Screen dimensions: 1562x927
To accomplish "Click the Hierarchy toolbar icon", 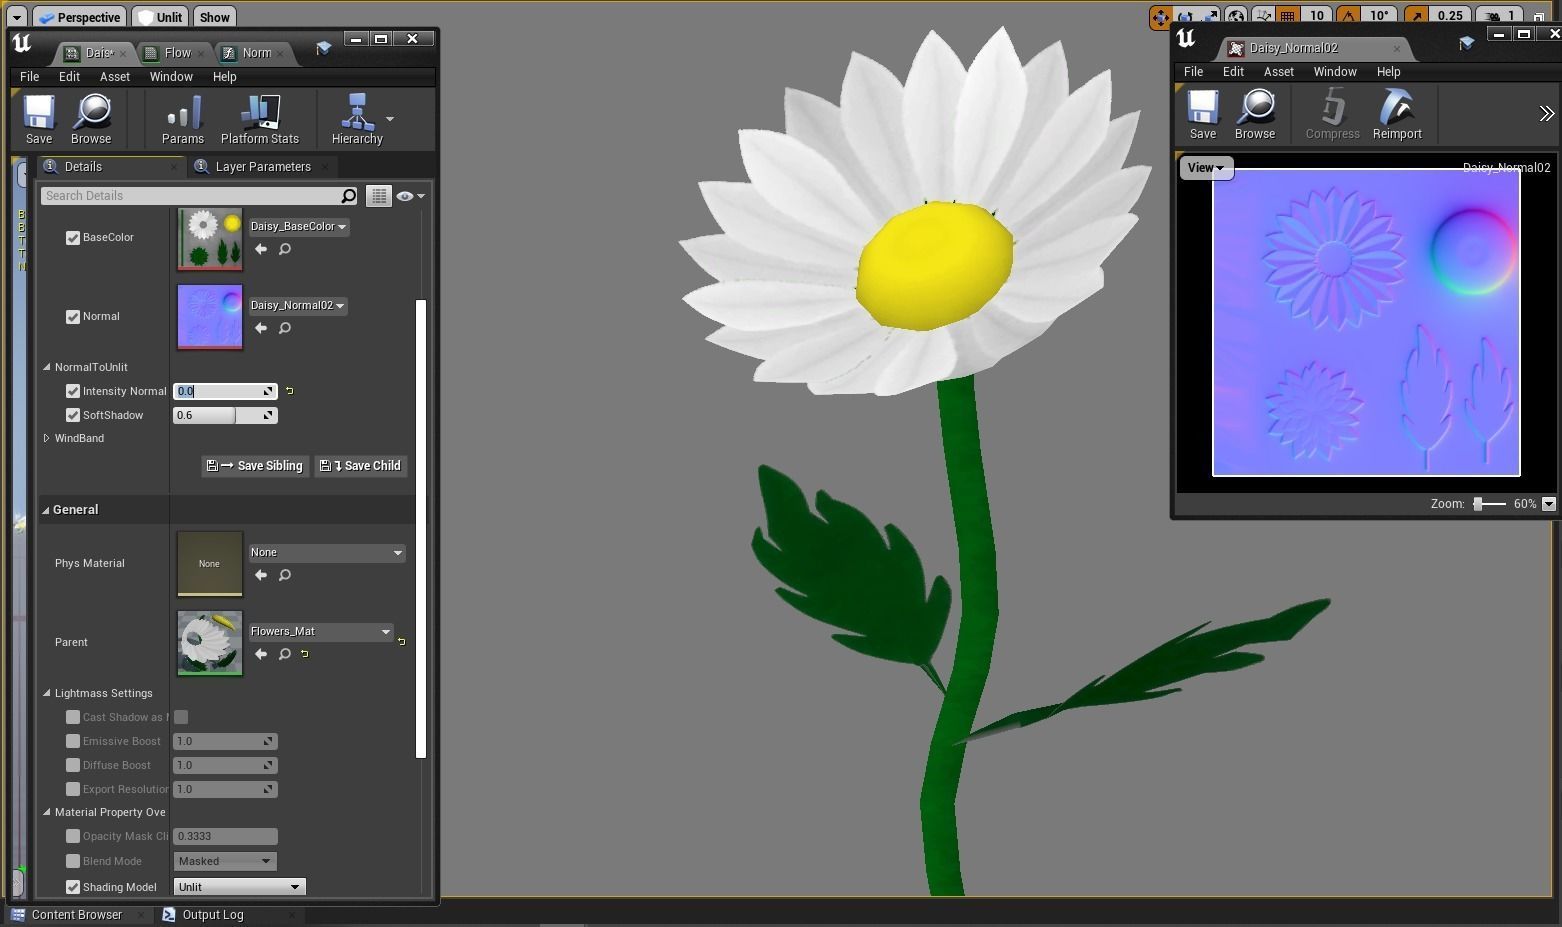I will tap(357, 120).
